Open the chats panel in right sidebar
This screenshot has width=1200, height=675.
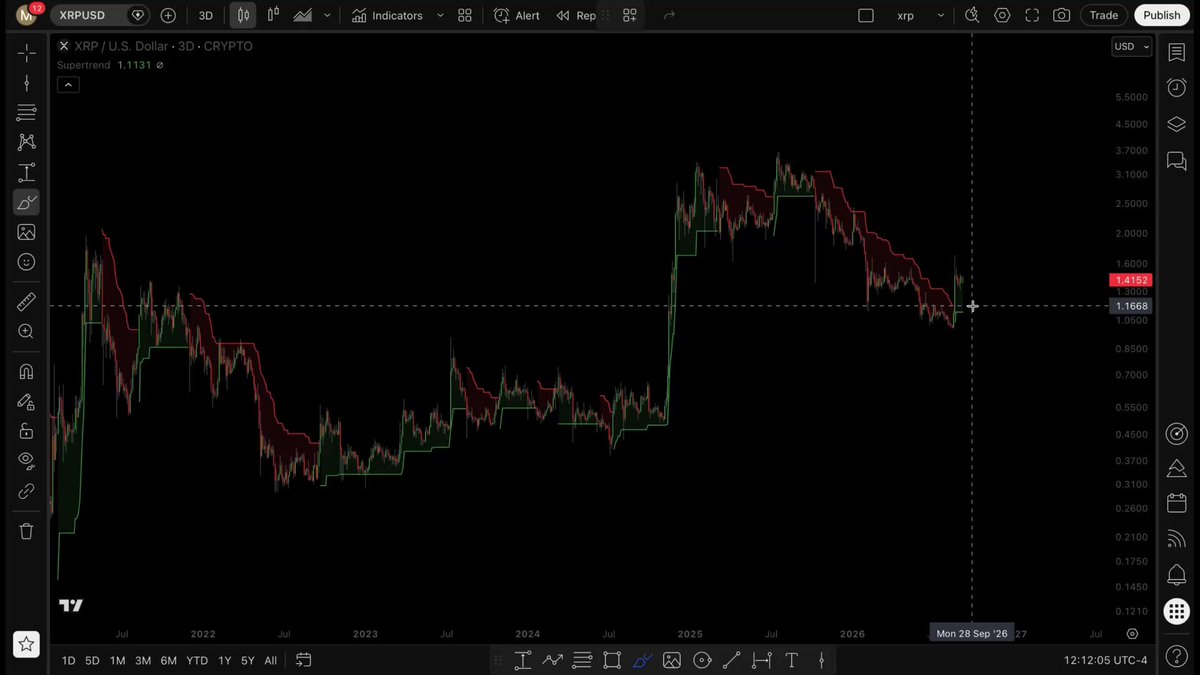(1177, 160)
